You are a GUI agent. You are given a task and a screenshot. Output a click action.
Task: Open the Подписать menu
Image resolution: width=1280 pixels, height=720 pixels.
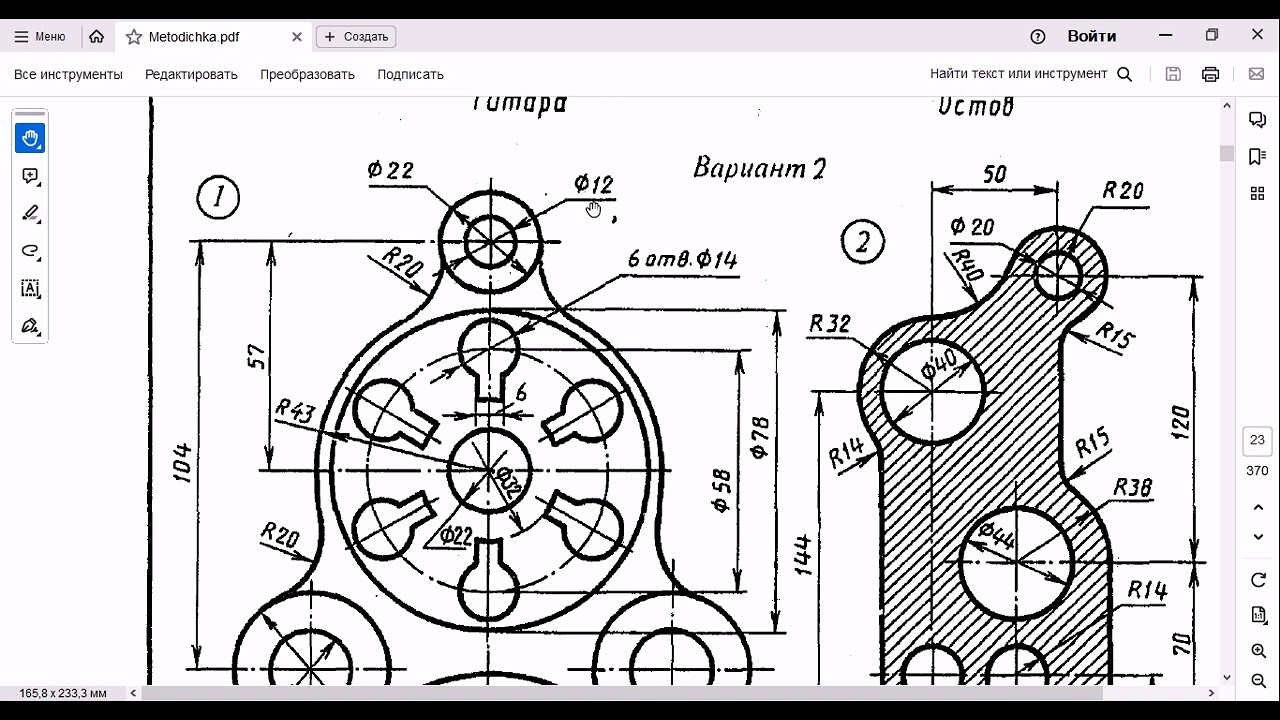click(410, 74)
